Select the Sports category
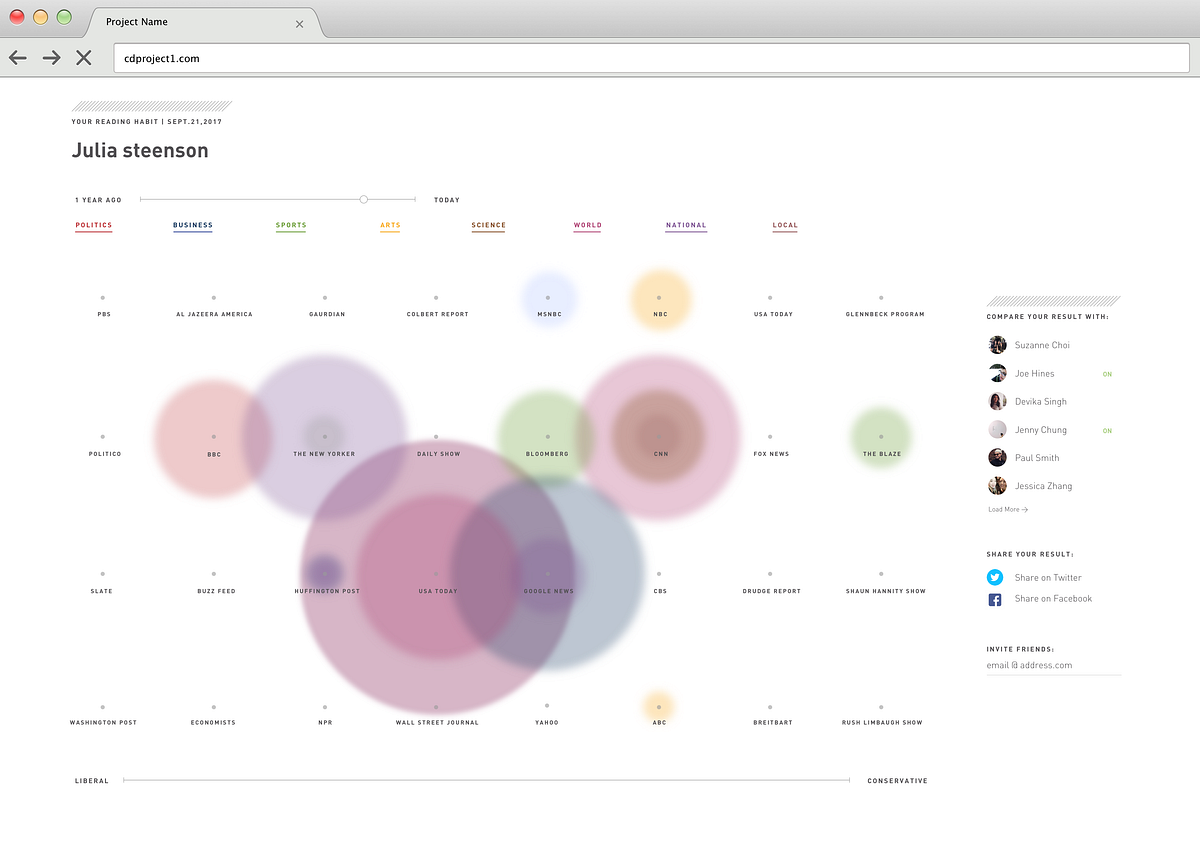The height and width of the screenshot is (853, 1200). pos(291,226)
